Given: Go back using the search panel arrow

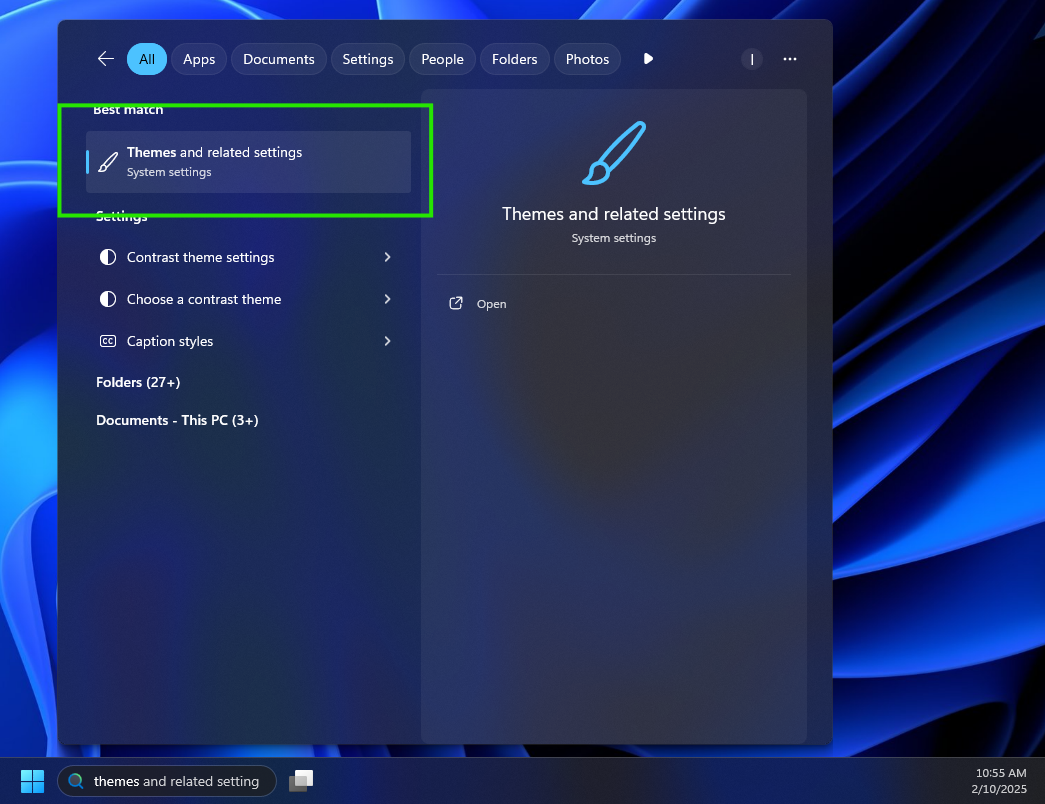Looking at the screenshot, I should (x=106, y=59).
